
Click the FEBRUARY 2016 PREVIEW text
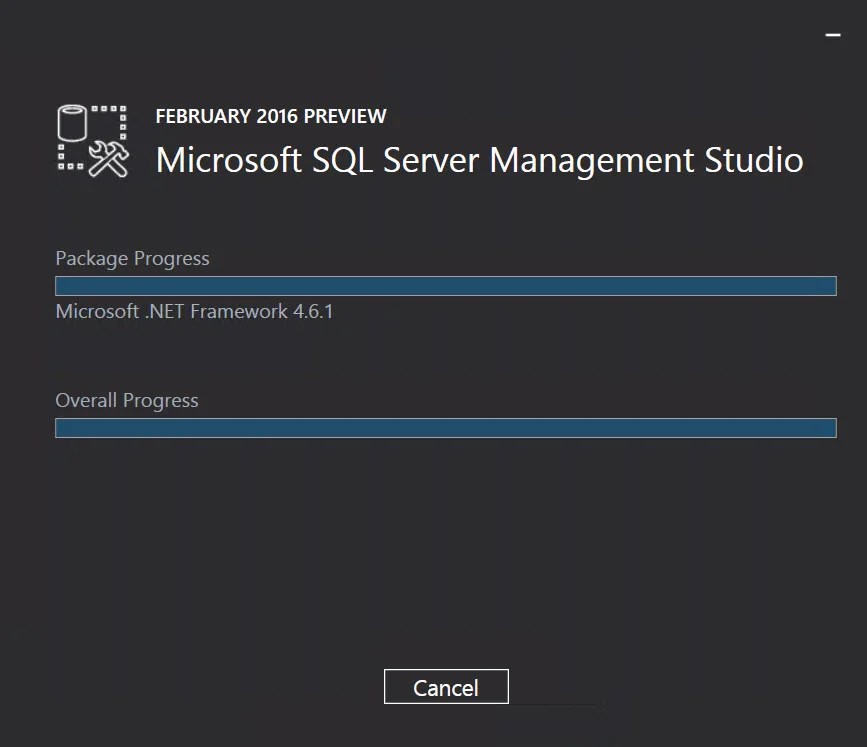[x=270, y=116]
